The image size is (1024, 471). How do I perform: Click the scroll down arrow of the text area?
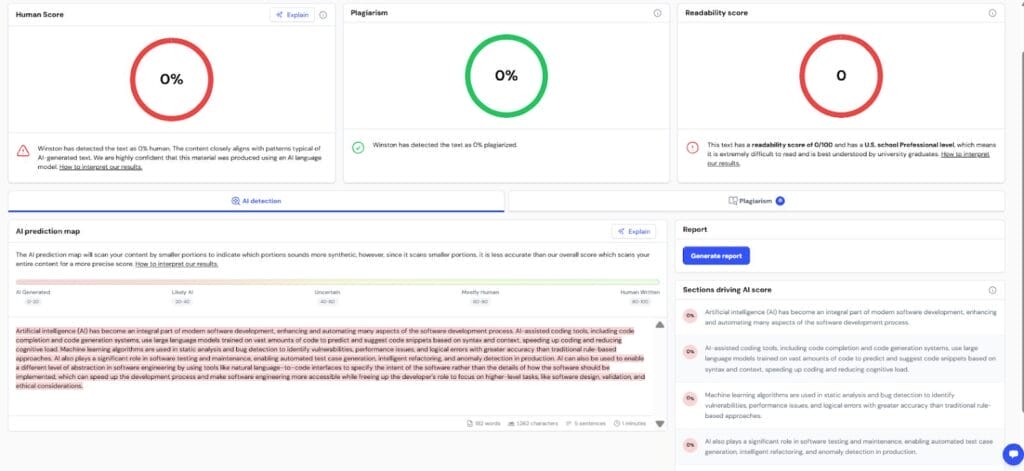[659, 424]
